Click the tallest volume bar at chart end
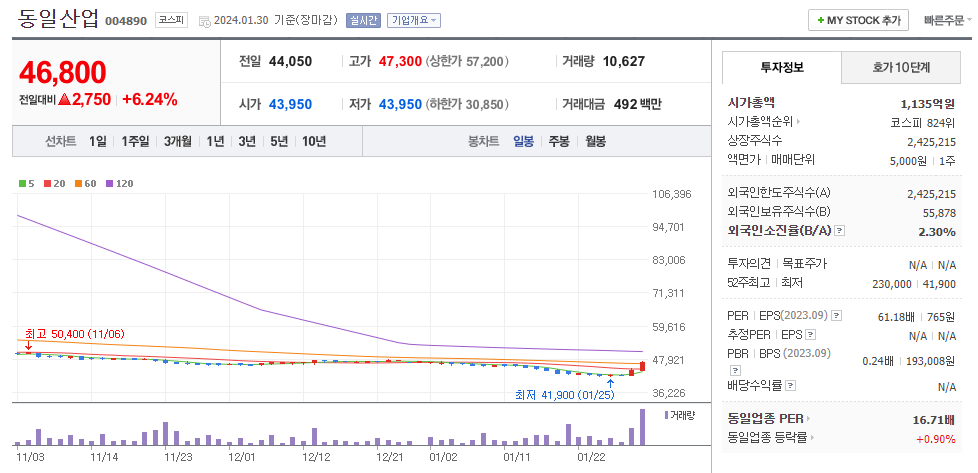 642,427
